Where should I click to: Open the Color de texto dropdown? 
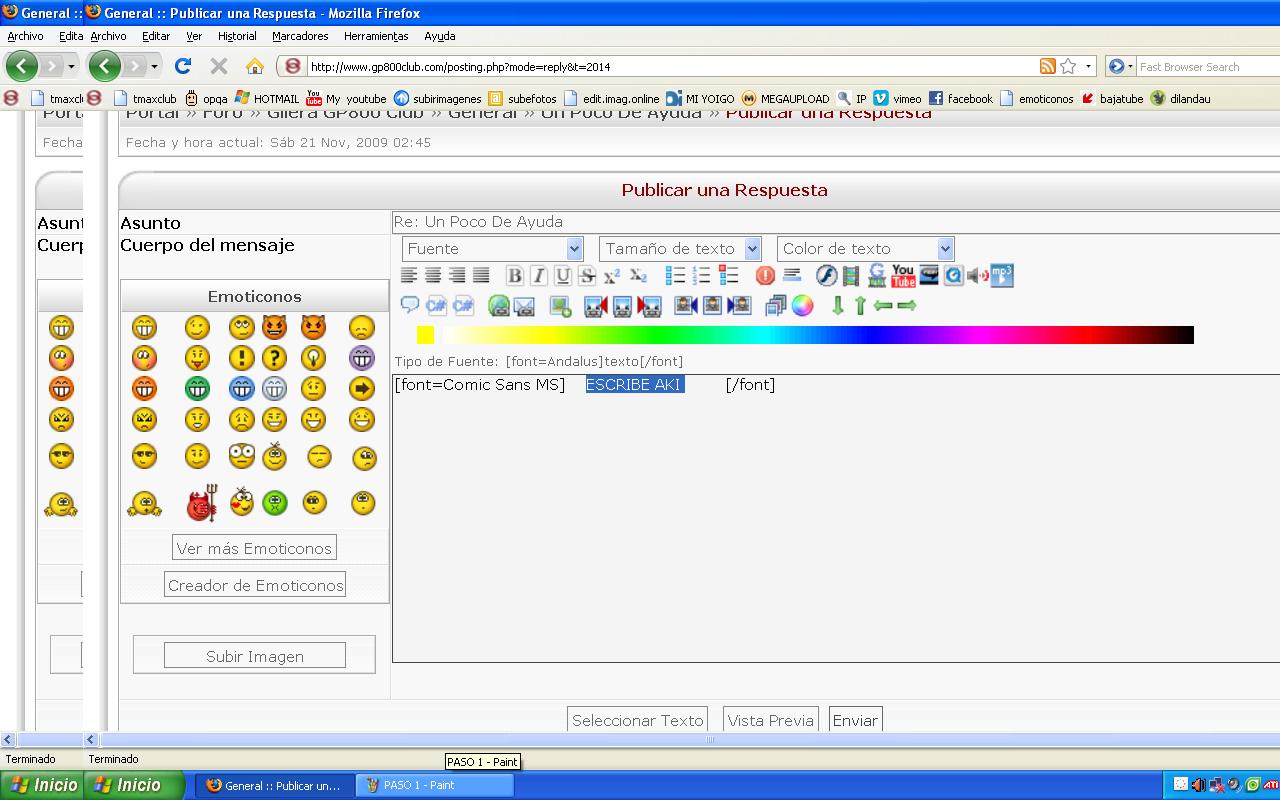point(865,249)
